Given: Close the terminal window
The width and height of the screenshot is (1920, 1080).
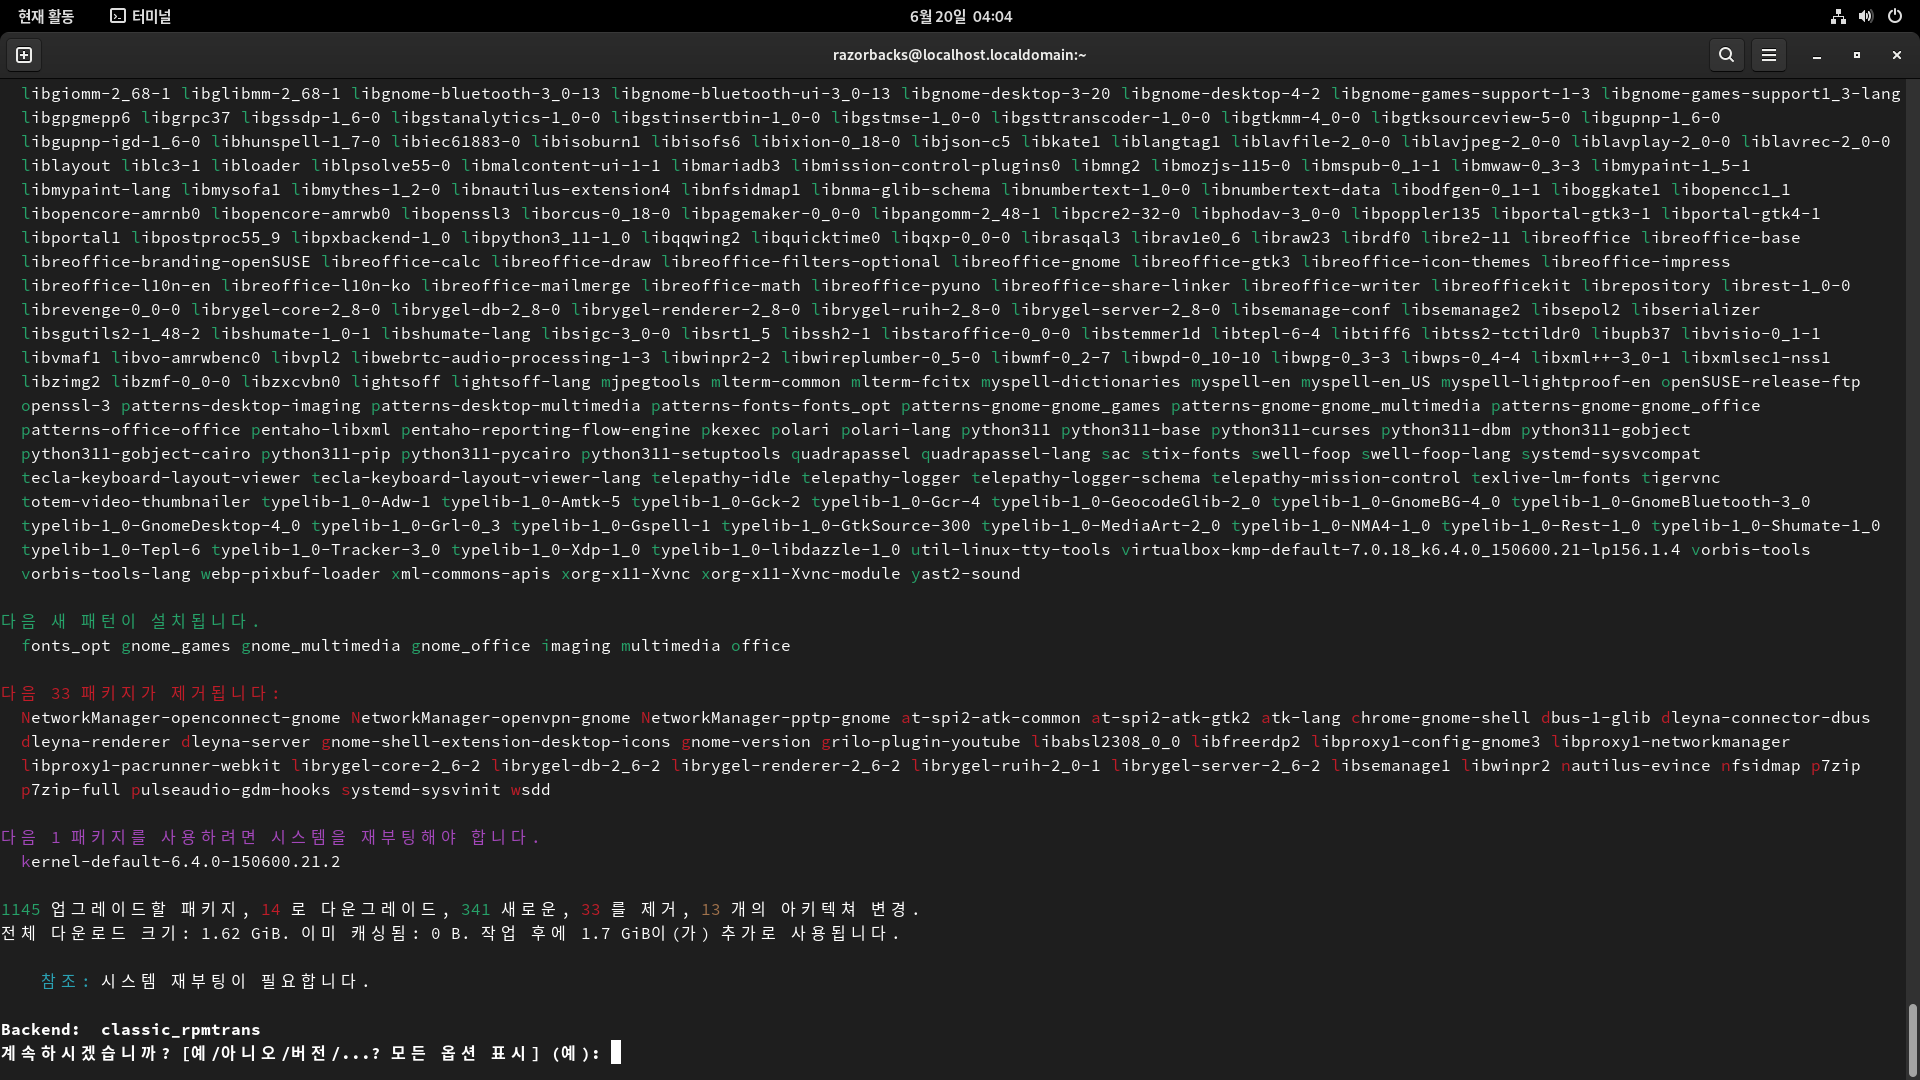Looking at the screenshot, I should point(1897,55).
